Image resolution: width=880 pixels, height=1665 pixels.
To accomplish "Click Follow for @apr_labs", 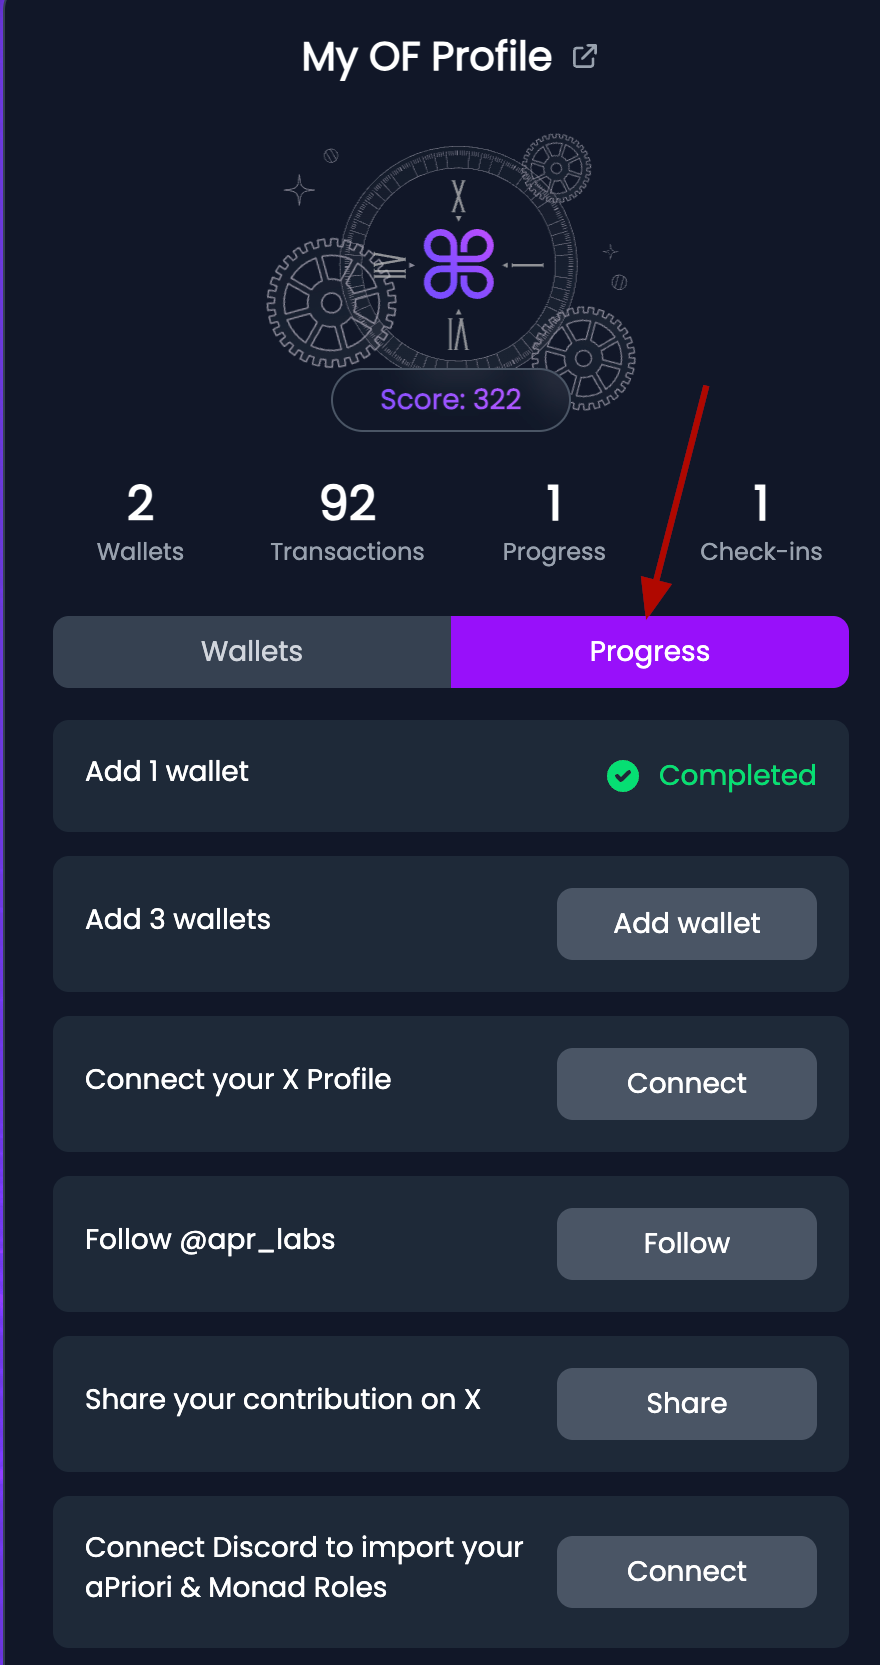I will 686,1243.
